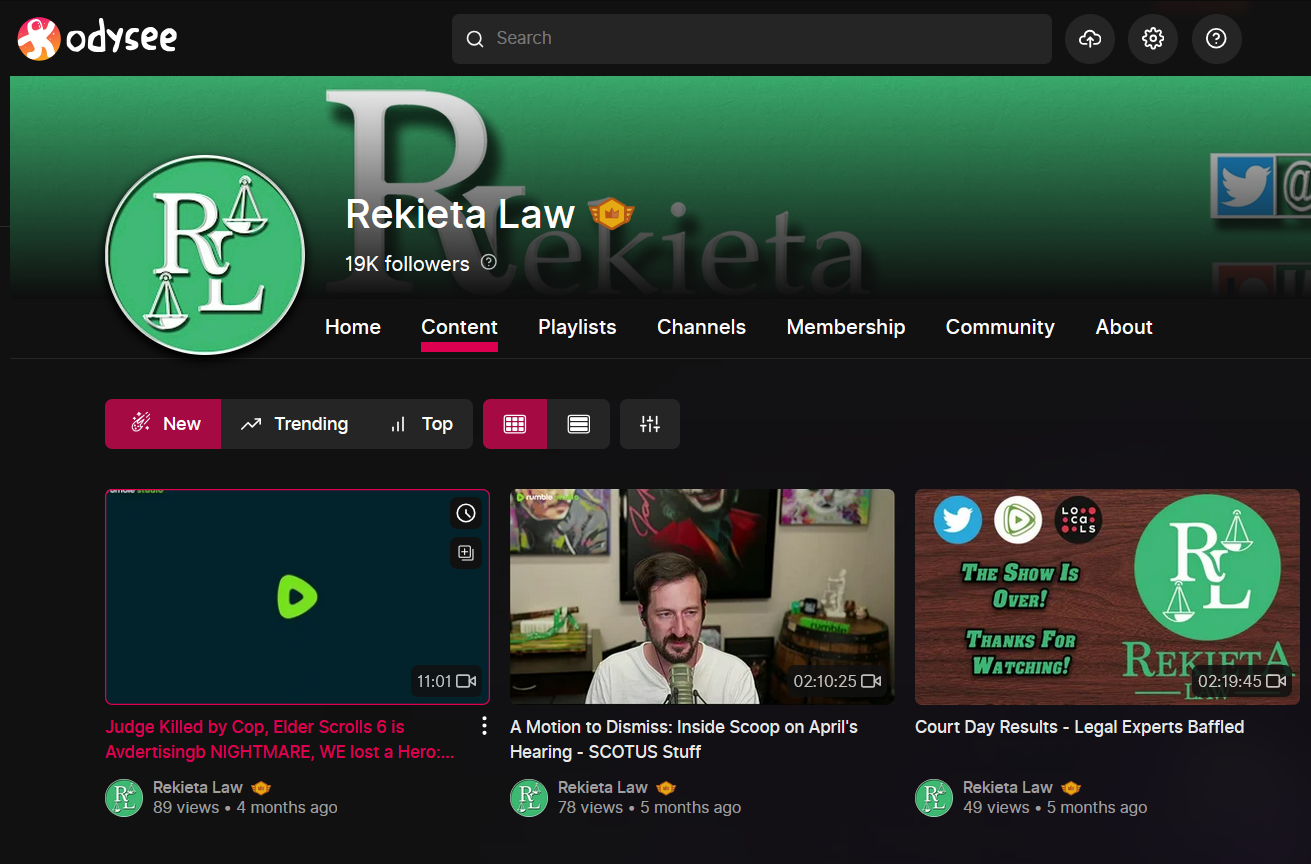The width and height of the screenshot is (1311, 864).
Task: Go to the Membership tab
Action: click(x=846, y=327)
